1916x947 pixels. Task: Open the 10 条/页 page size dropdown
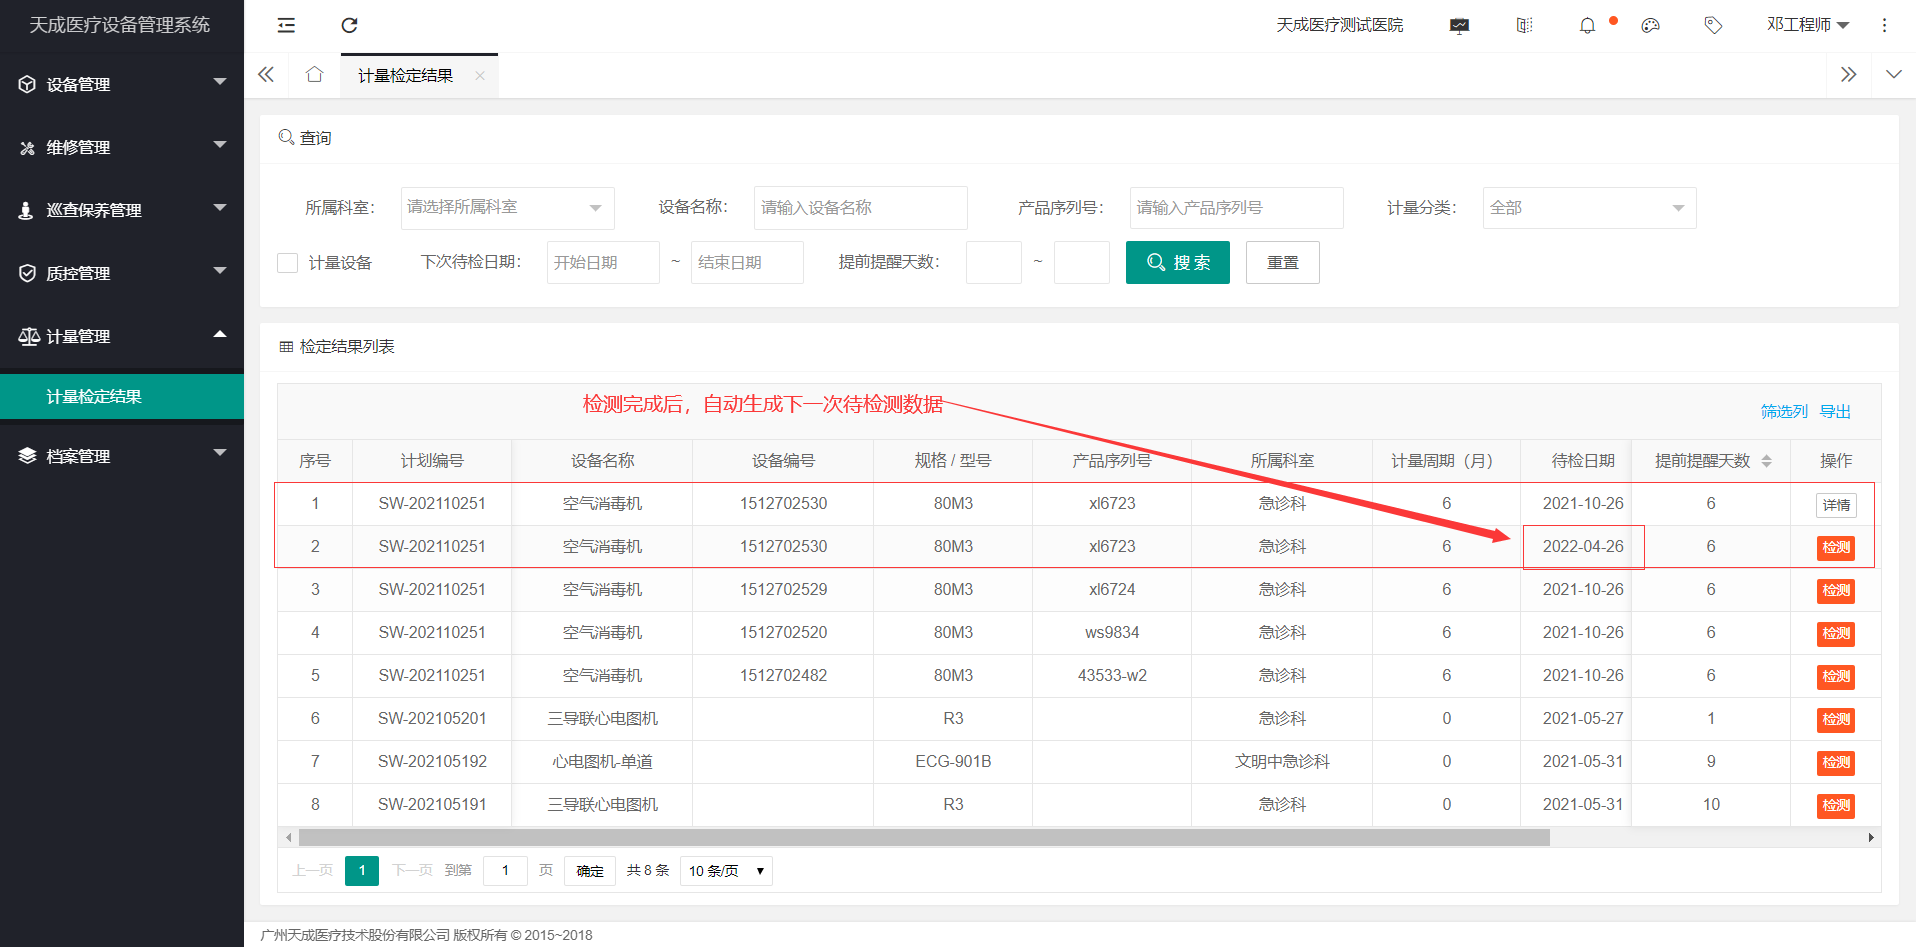coord(726,871)
